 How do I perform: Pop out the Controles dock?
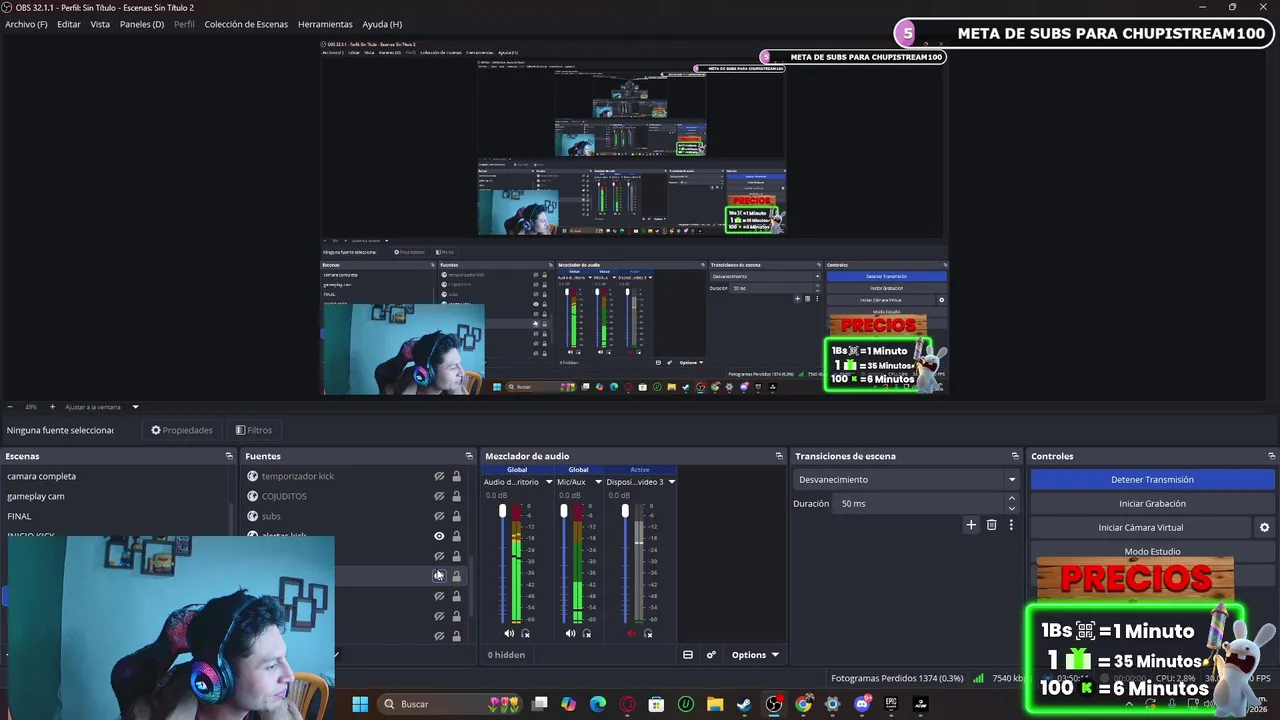pos(1272,456)
